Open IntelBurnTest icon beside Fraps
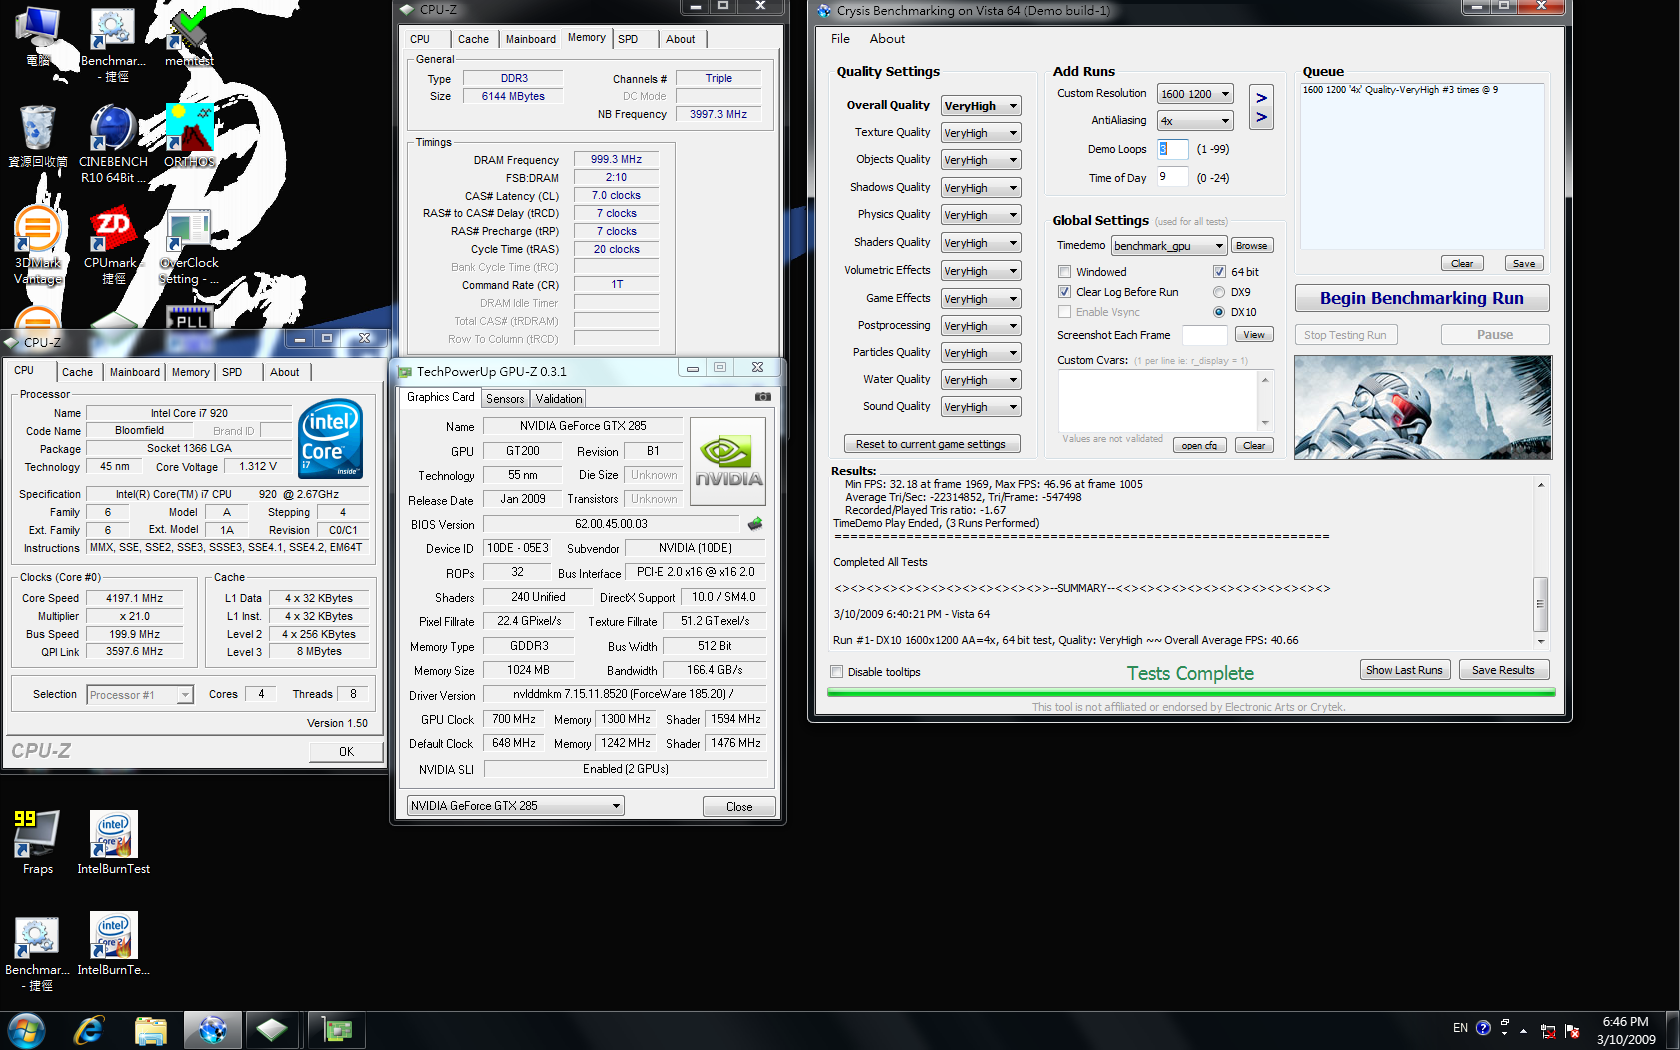This screenshot has width=1680, height=1050. click(113, 842)
